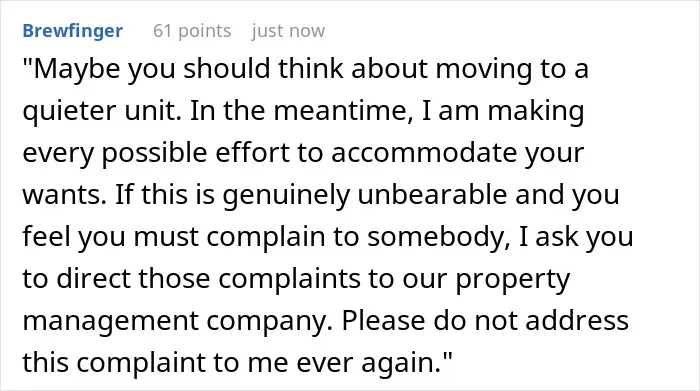Click the words 'Please do not address'
Image resolution: width=700 pixels, height=391 pixels.
tap(485, 321)
